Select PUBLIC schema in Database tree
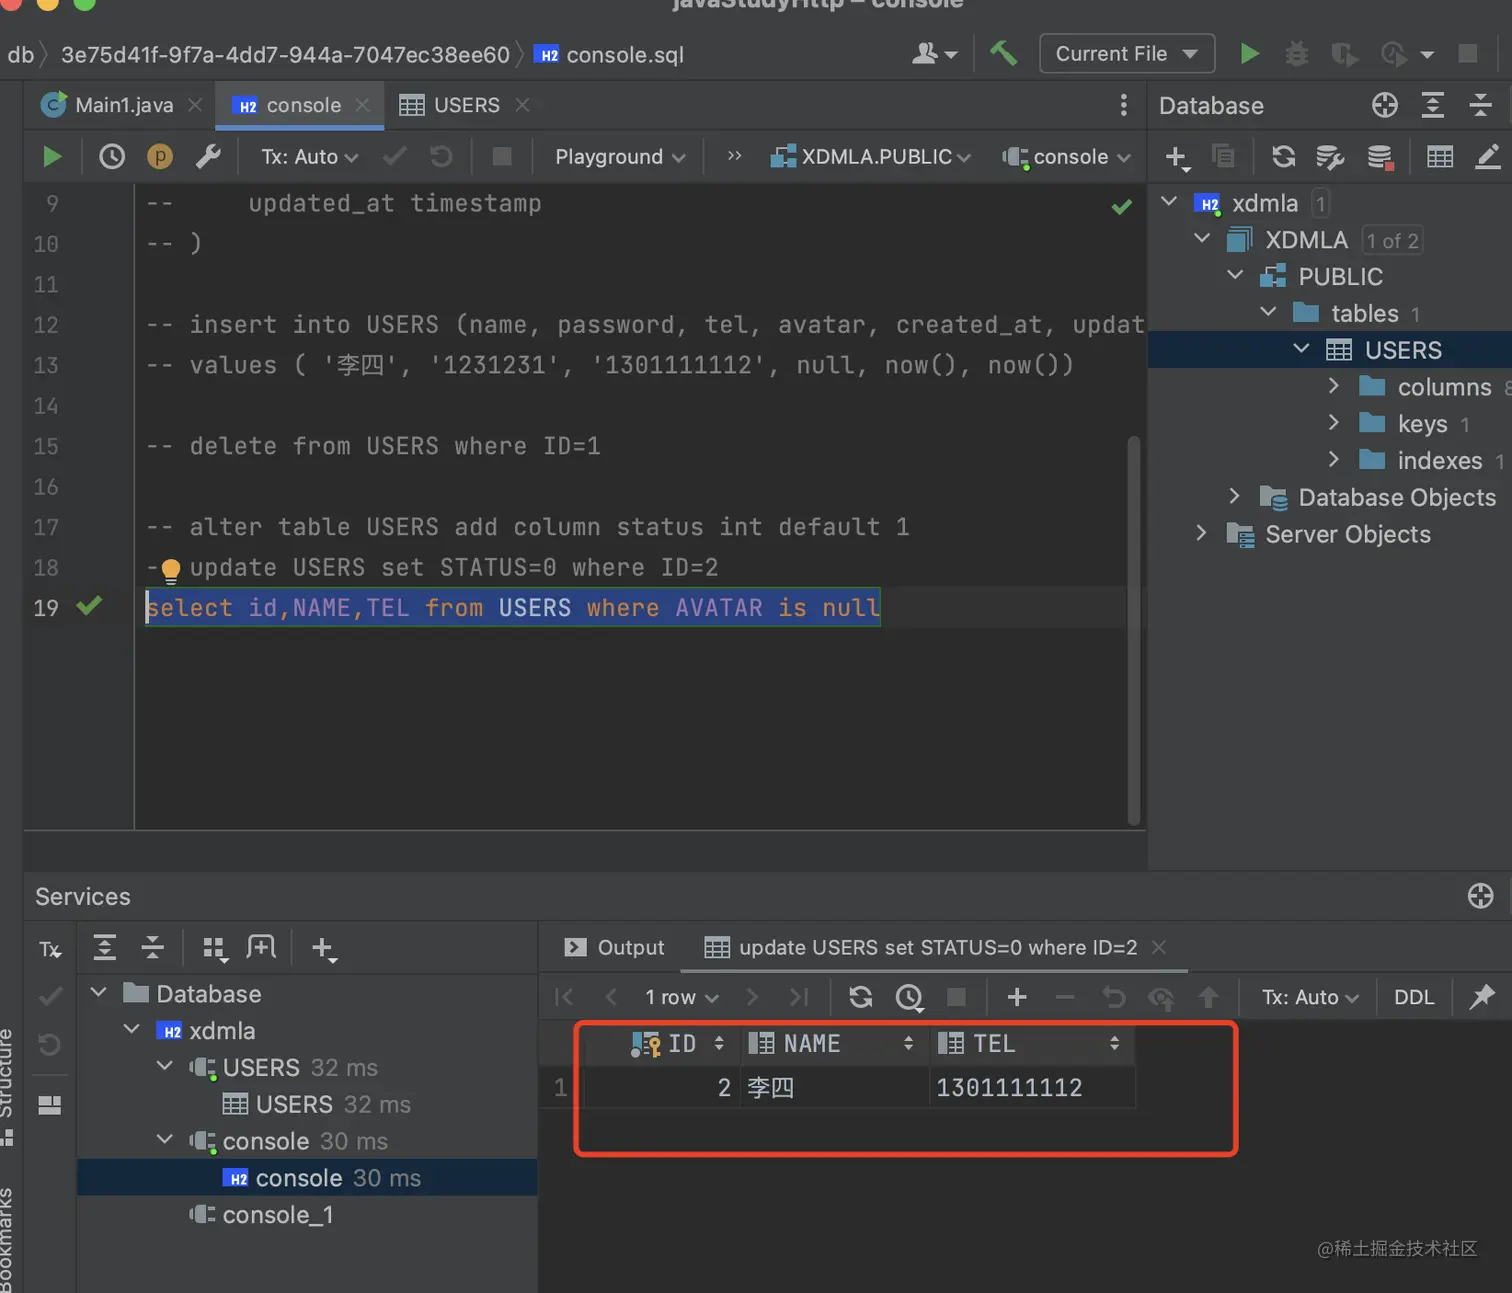Screen dimensions: 1512x1293 [1340, 276]
